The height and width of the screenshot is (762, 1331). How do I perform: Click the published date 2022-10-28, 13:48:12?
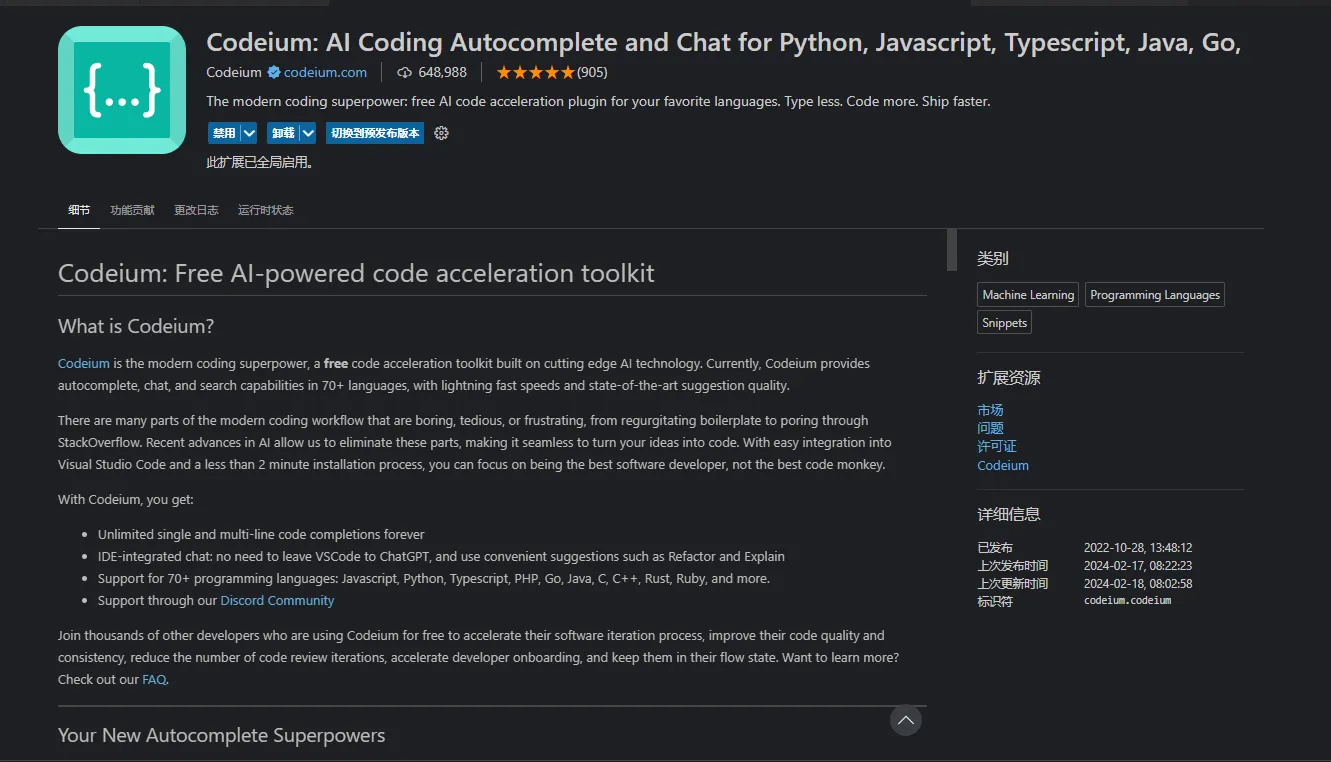[1138, 548]
